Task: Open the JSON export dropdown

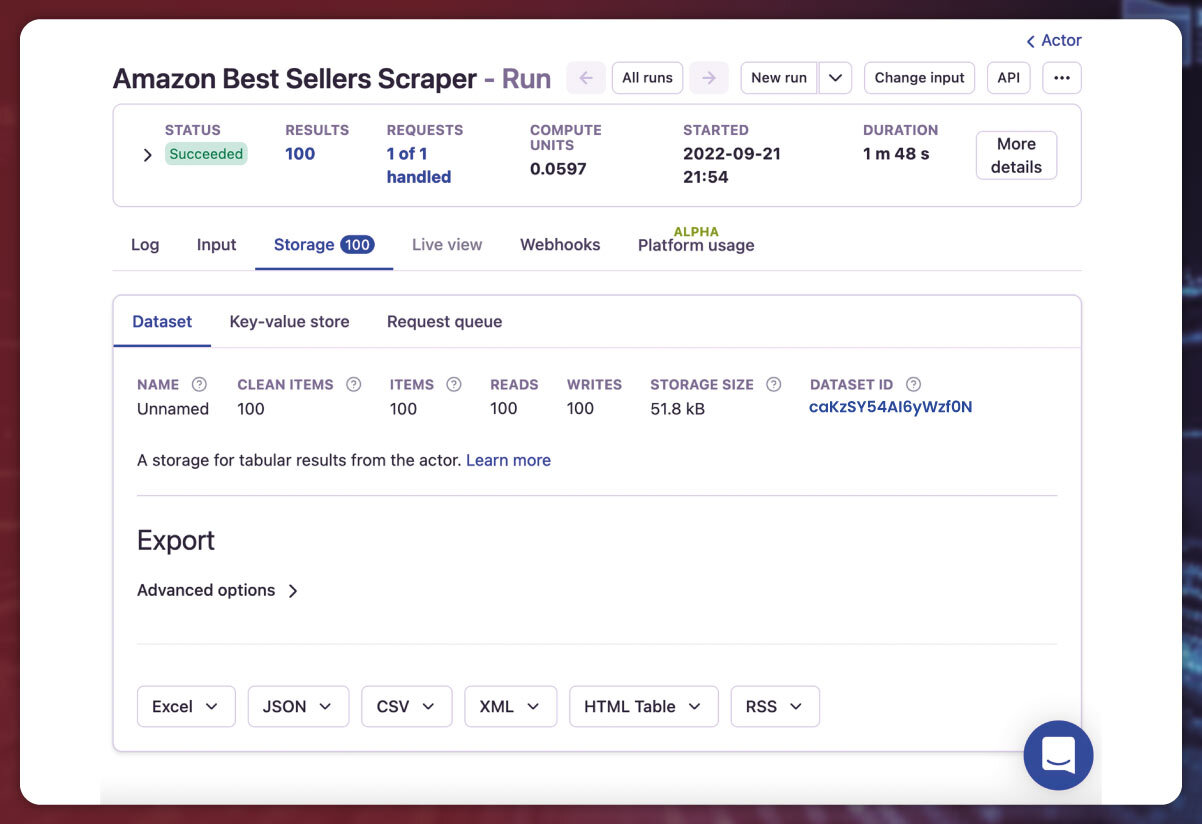Action: point(298,706)
